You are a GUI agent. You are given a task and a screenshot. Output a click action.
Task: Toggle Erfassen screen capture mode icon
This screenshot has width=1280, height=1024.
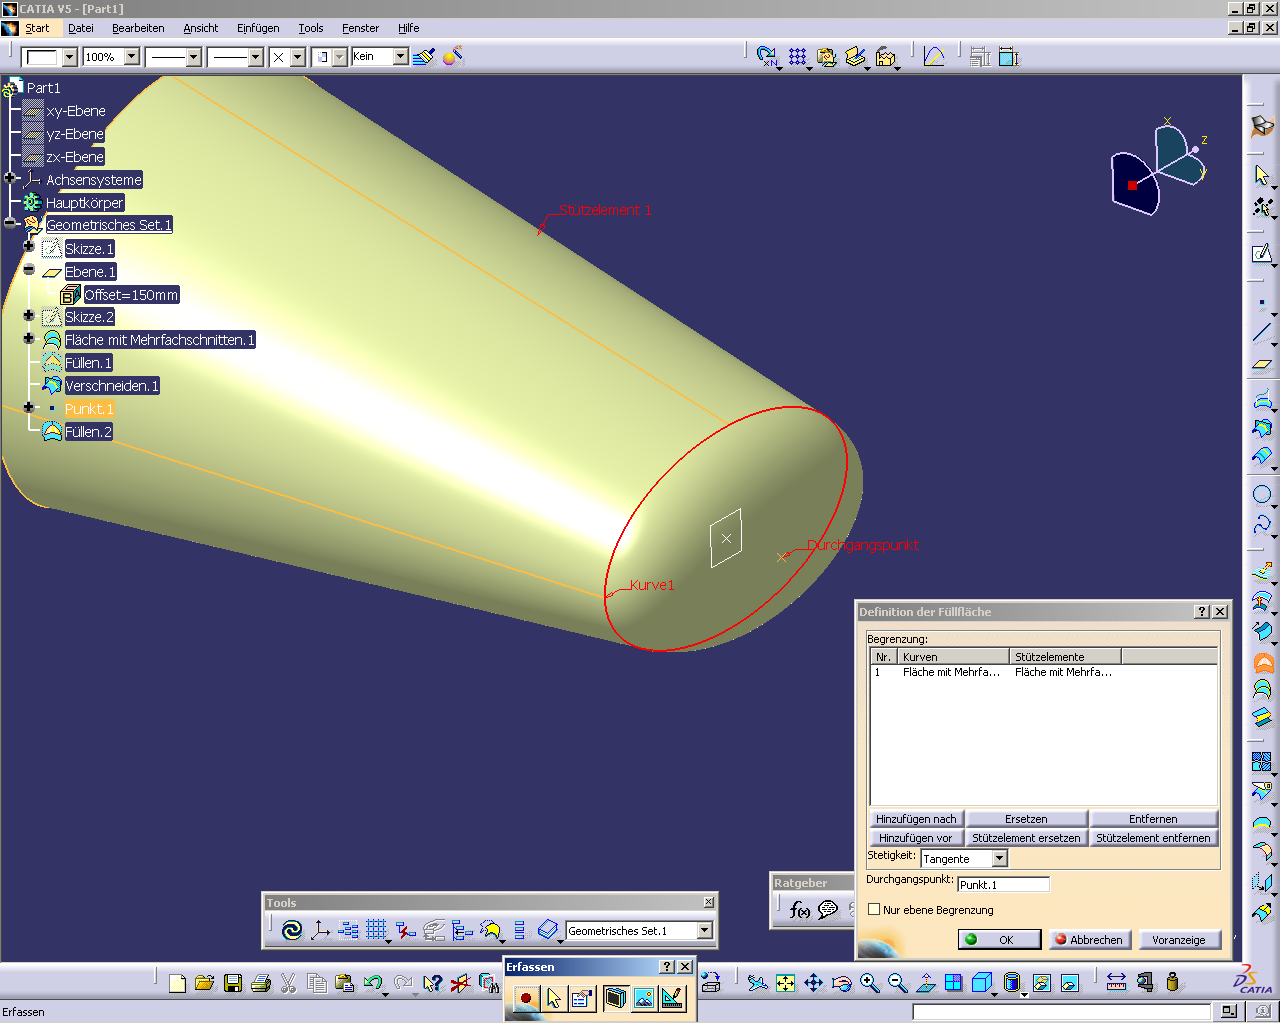tap(615, 997)
